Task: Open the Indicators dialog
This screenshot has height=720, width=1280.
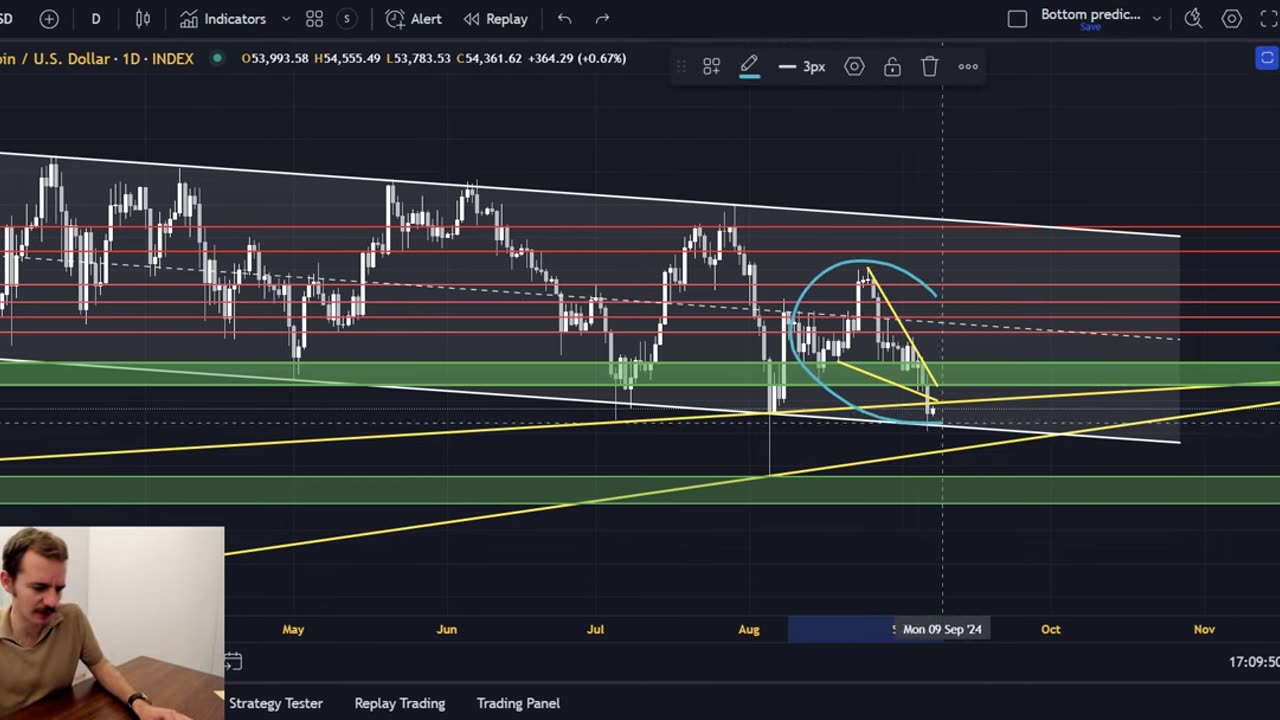Action: [x=223, y=19]
